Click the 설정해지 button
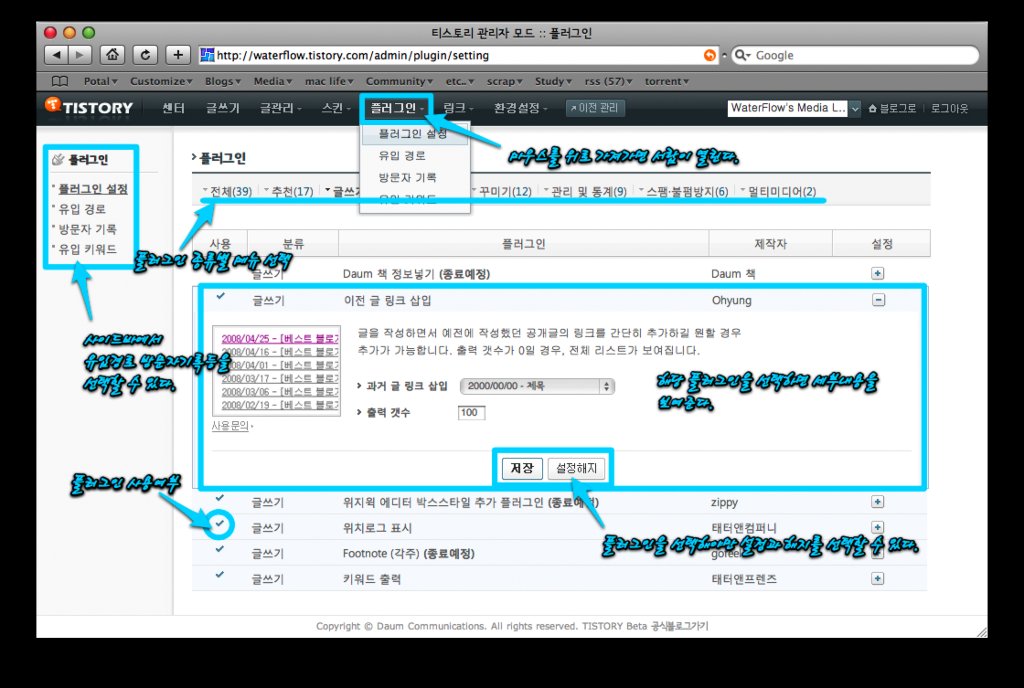The width and height of the screenshot is (1024, 688). pyautogui.click(x=577, y=468)
